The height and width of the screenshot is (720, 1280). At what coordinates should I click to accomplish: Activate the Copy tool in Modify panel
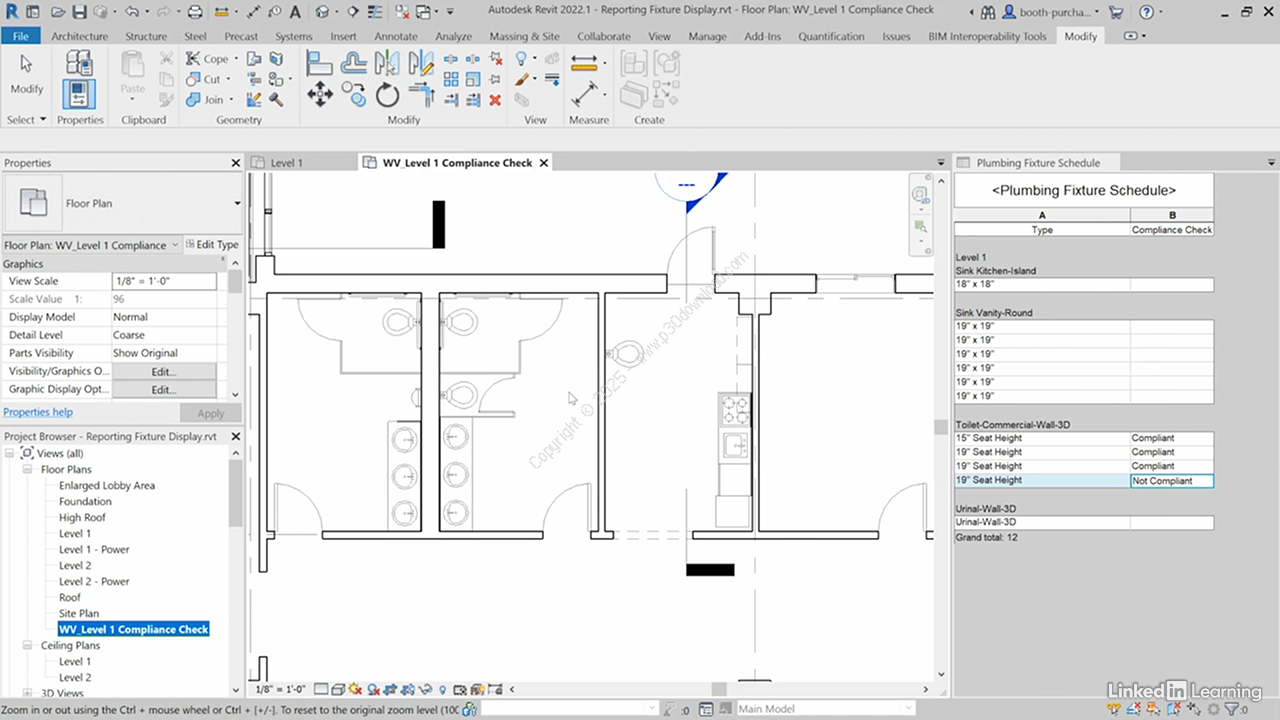click(x=353, y=94)
